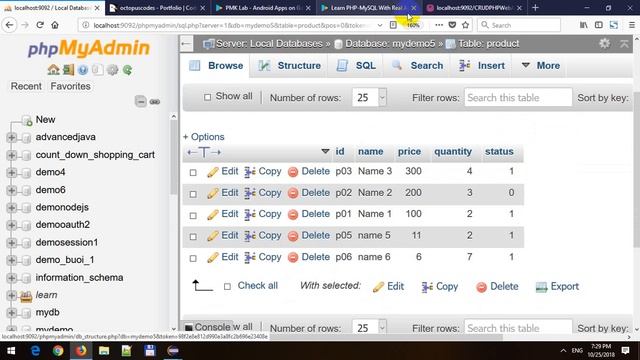
Task: Sort by quantity column header
Action: [453, 151]
